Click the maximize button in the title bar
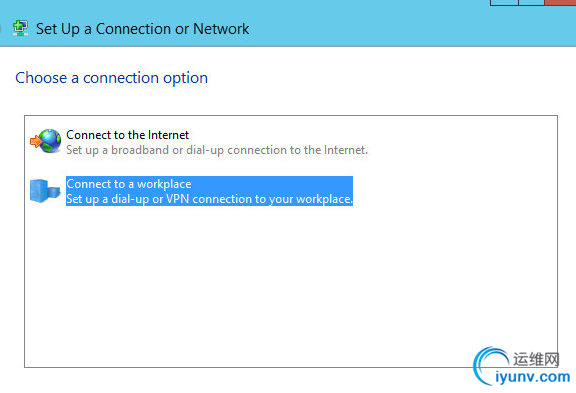The height and width of the screenshot is (393, 576). (x=531, y=2)
